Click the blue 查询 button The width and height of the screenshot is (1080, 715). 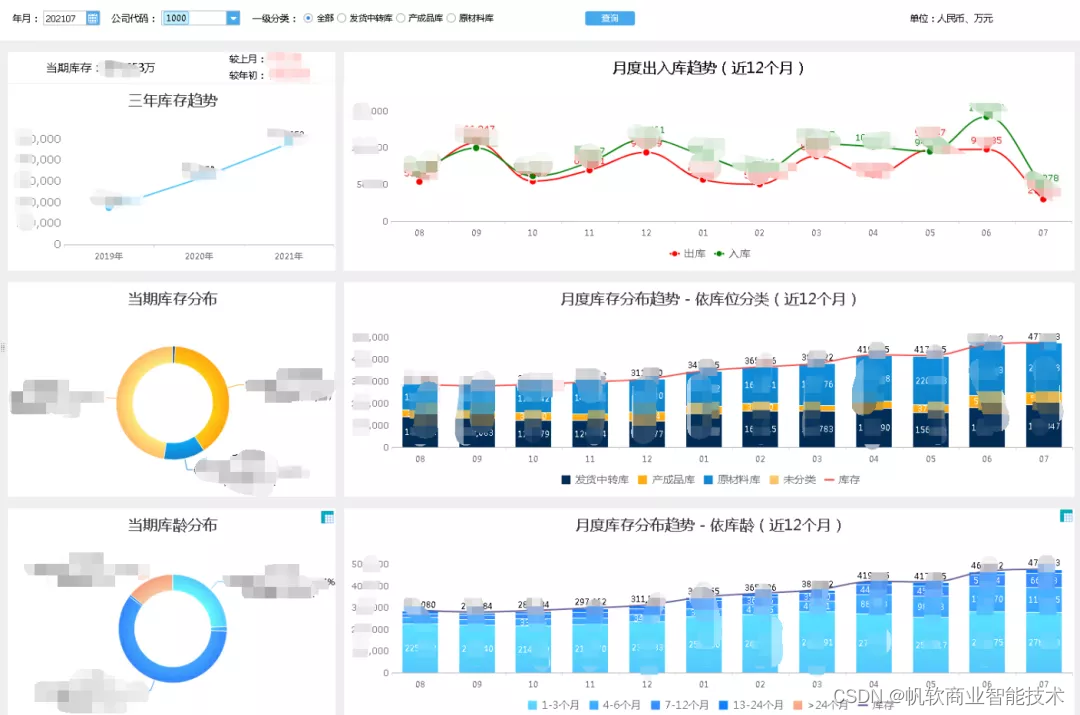[x=610, y=18]
